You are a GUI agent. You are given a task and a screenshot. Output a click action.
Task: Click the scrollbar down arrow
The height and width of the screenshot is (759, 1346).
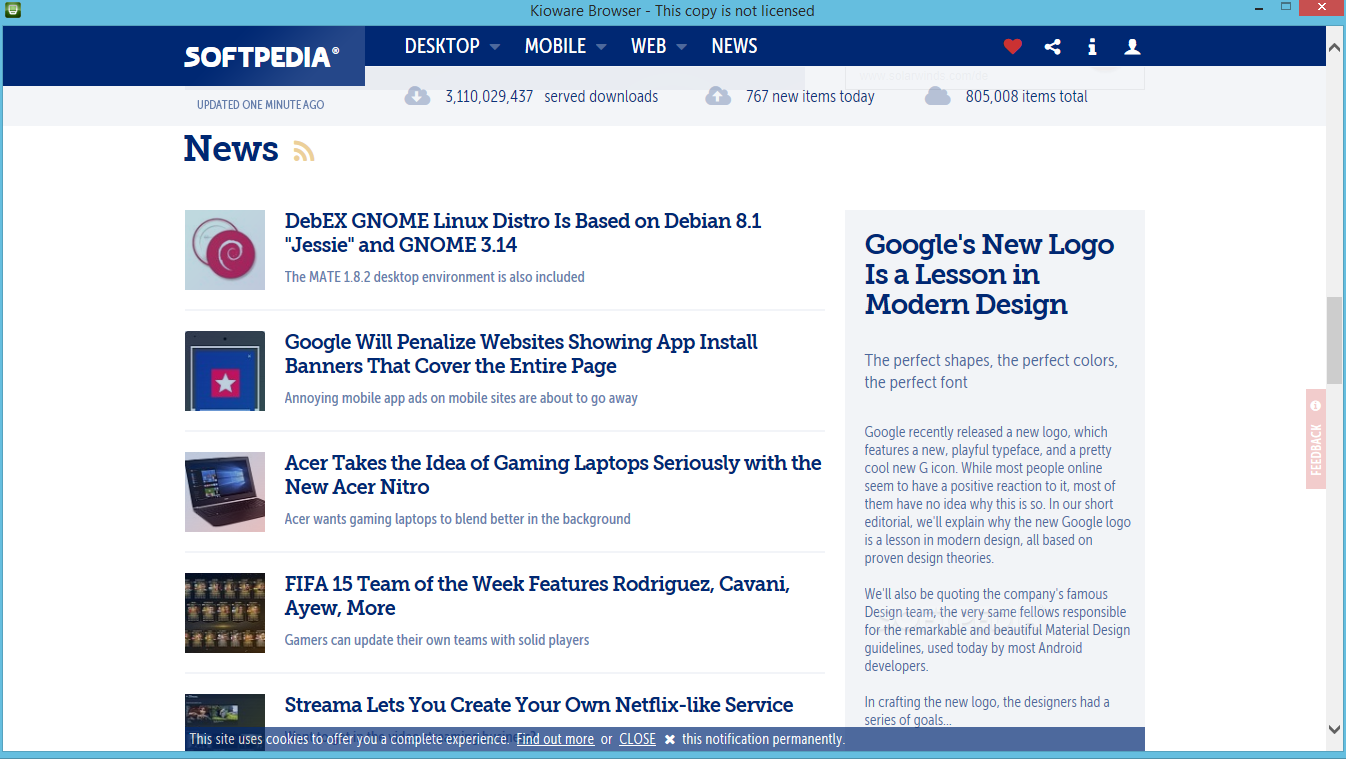tap(1334, 729)
